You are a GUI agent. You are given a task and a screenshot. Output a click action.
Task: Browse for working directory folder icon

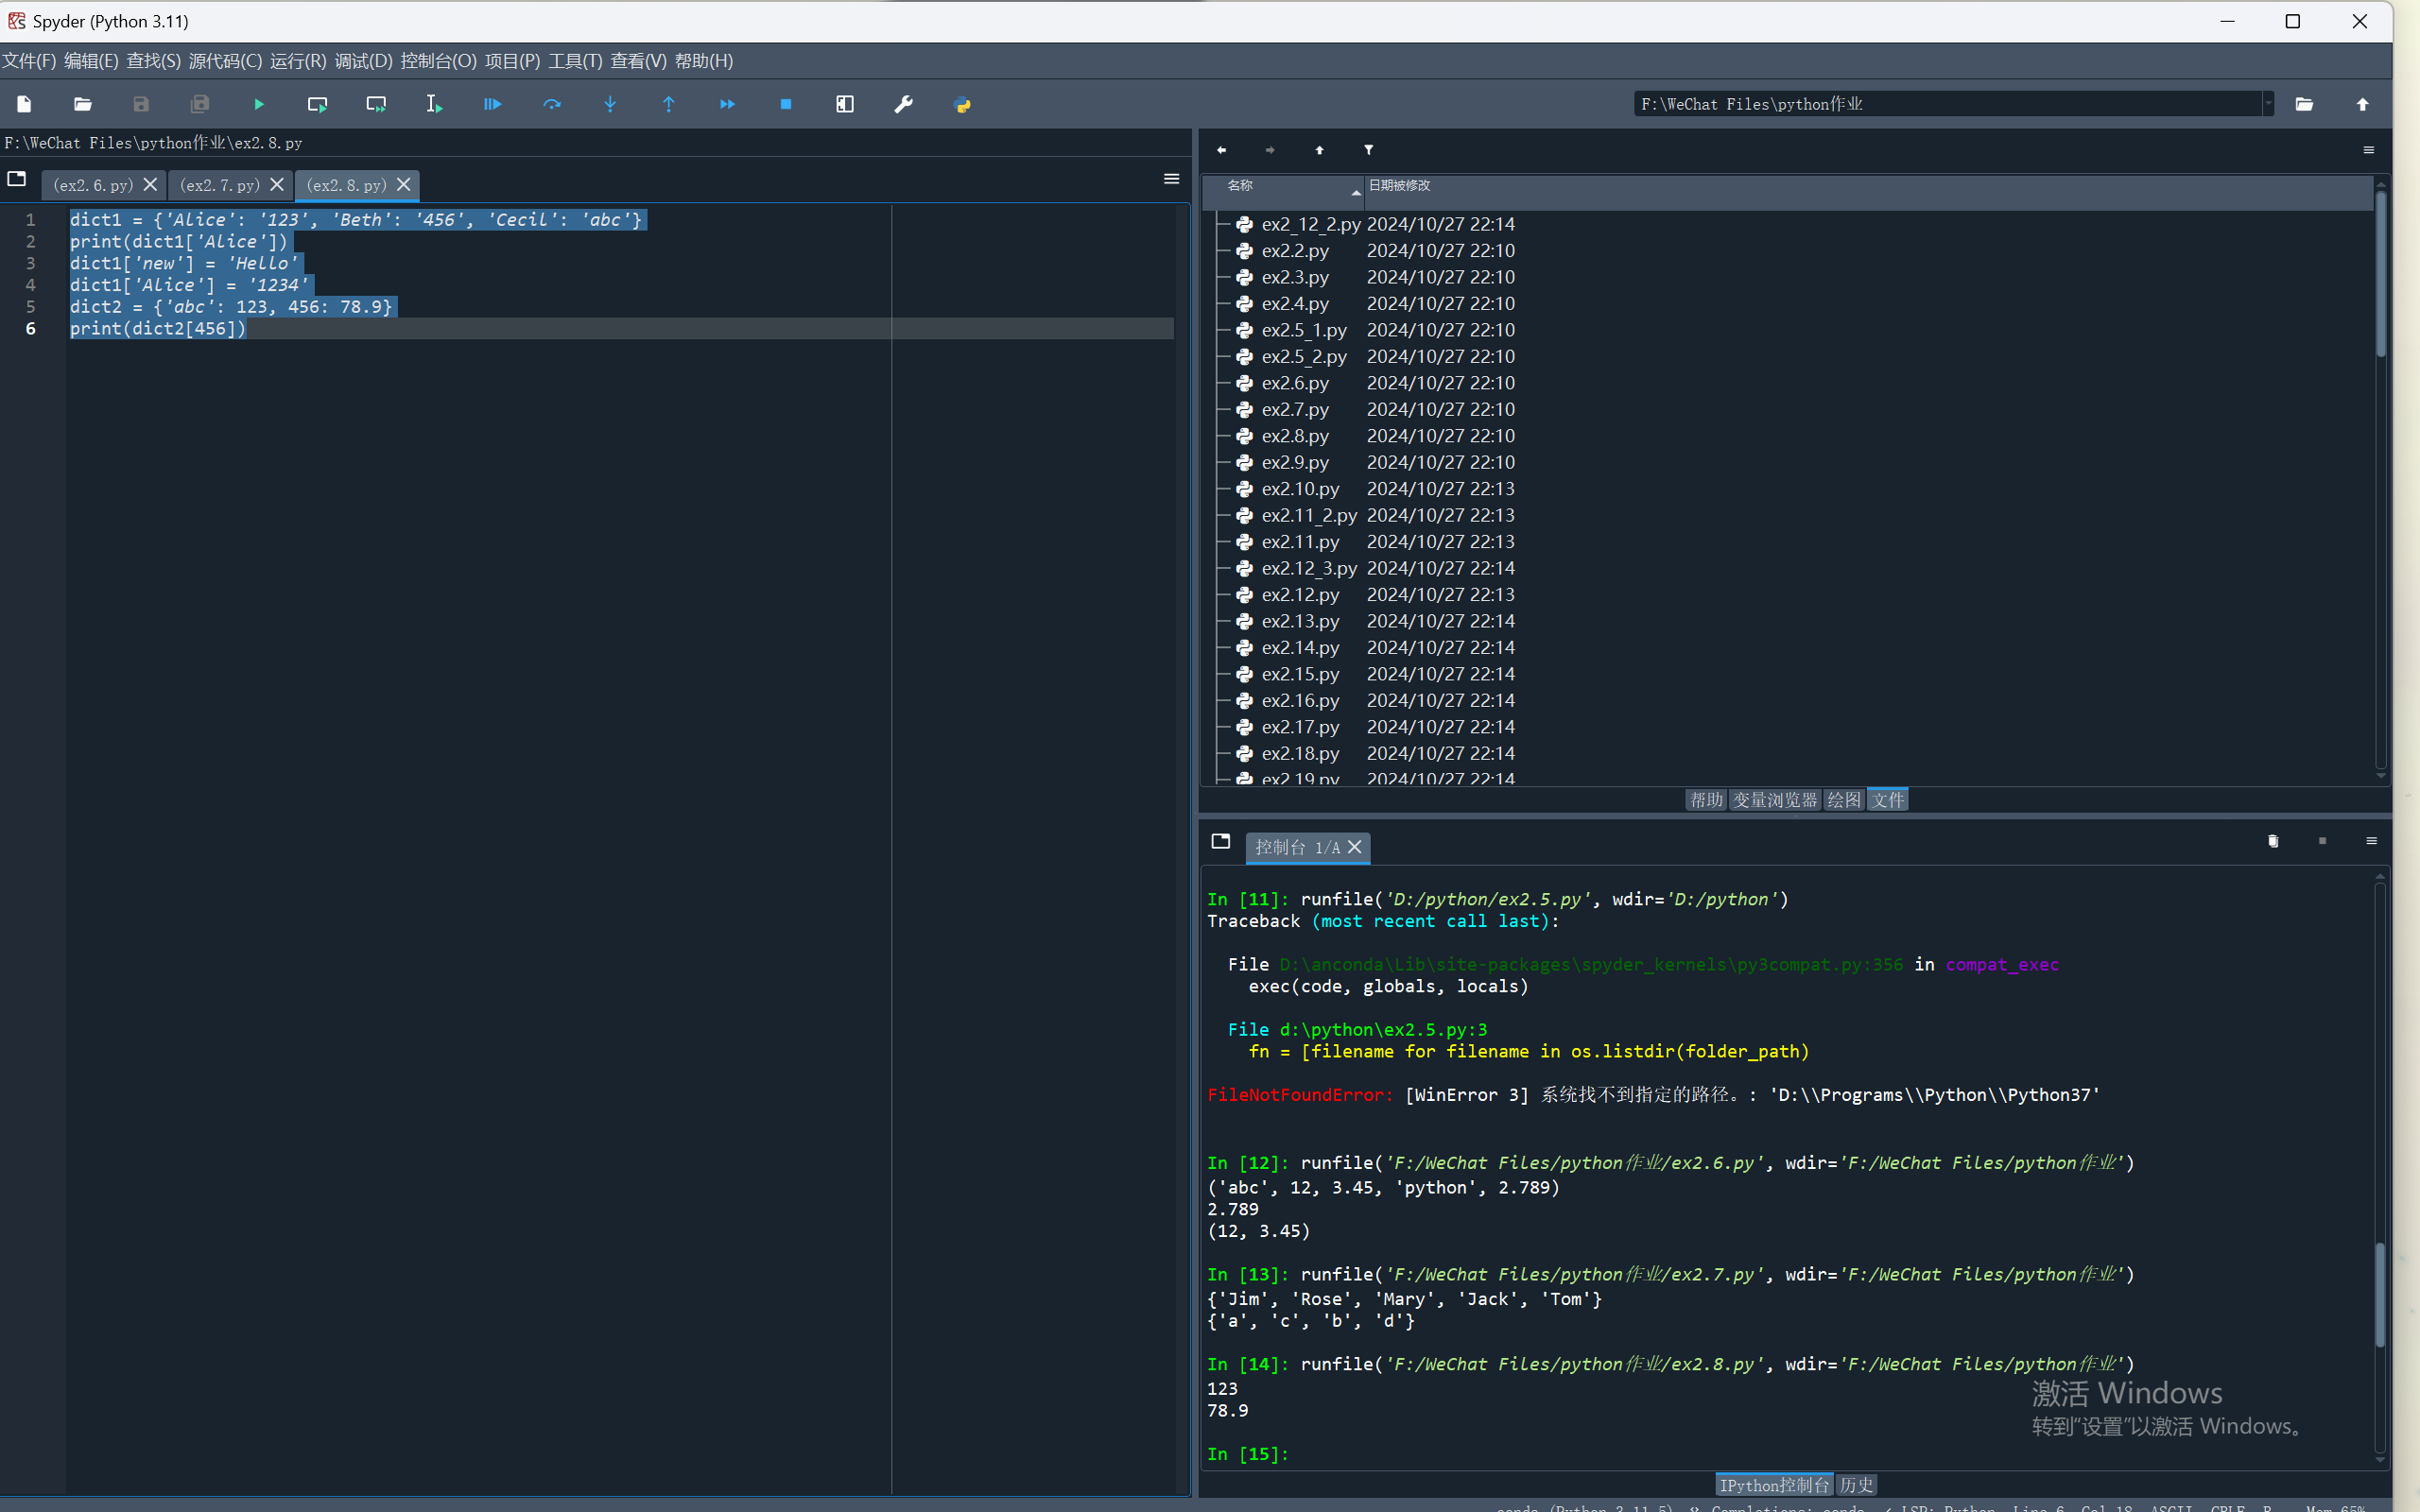coord(2304,104)
